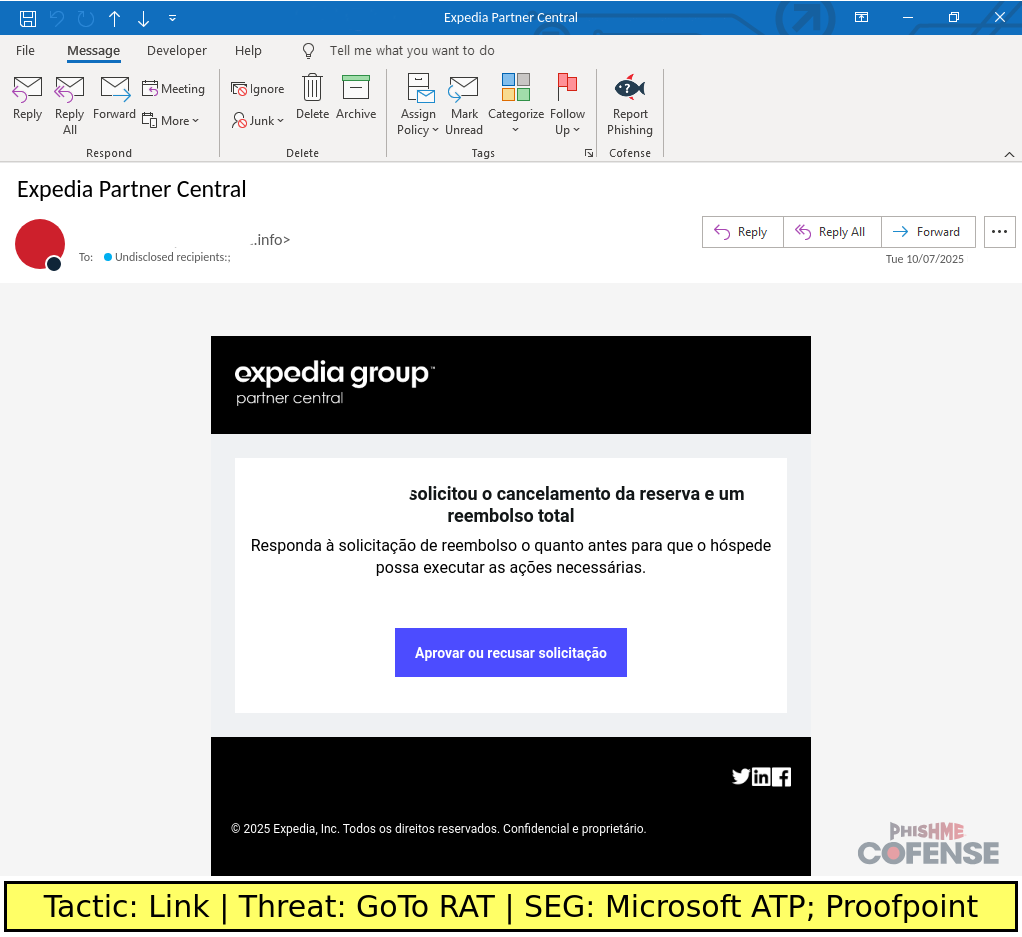This screenshot has height=937, width=1022.
Task: Collapse the ribbon with the chevron
Action: pyautogui.click(x=1009, y=154)
